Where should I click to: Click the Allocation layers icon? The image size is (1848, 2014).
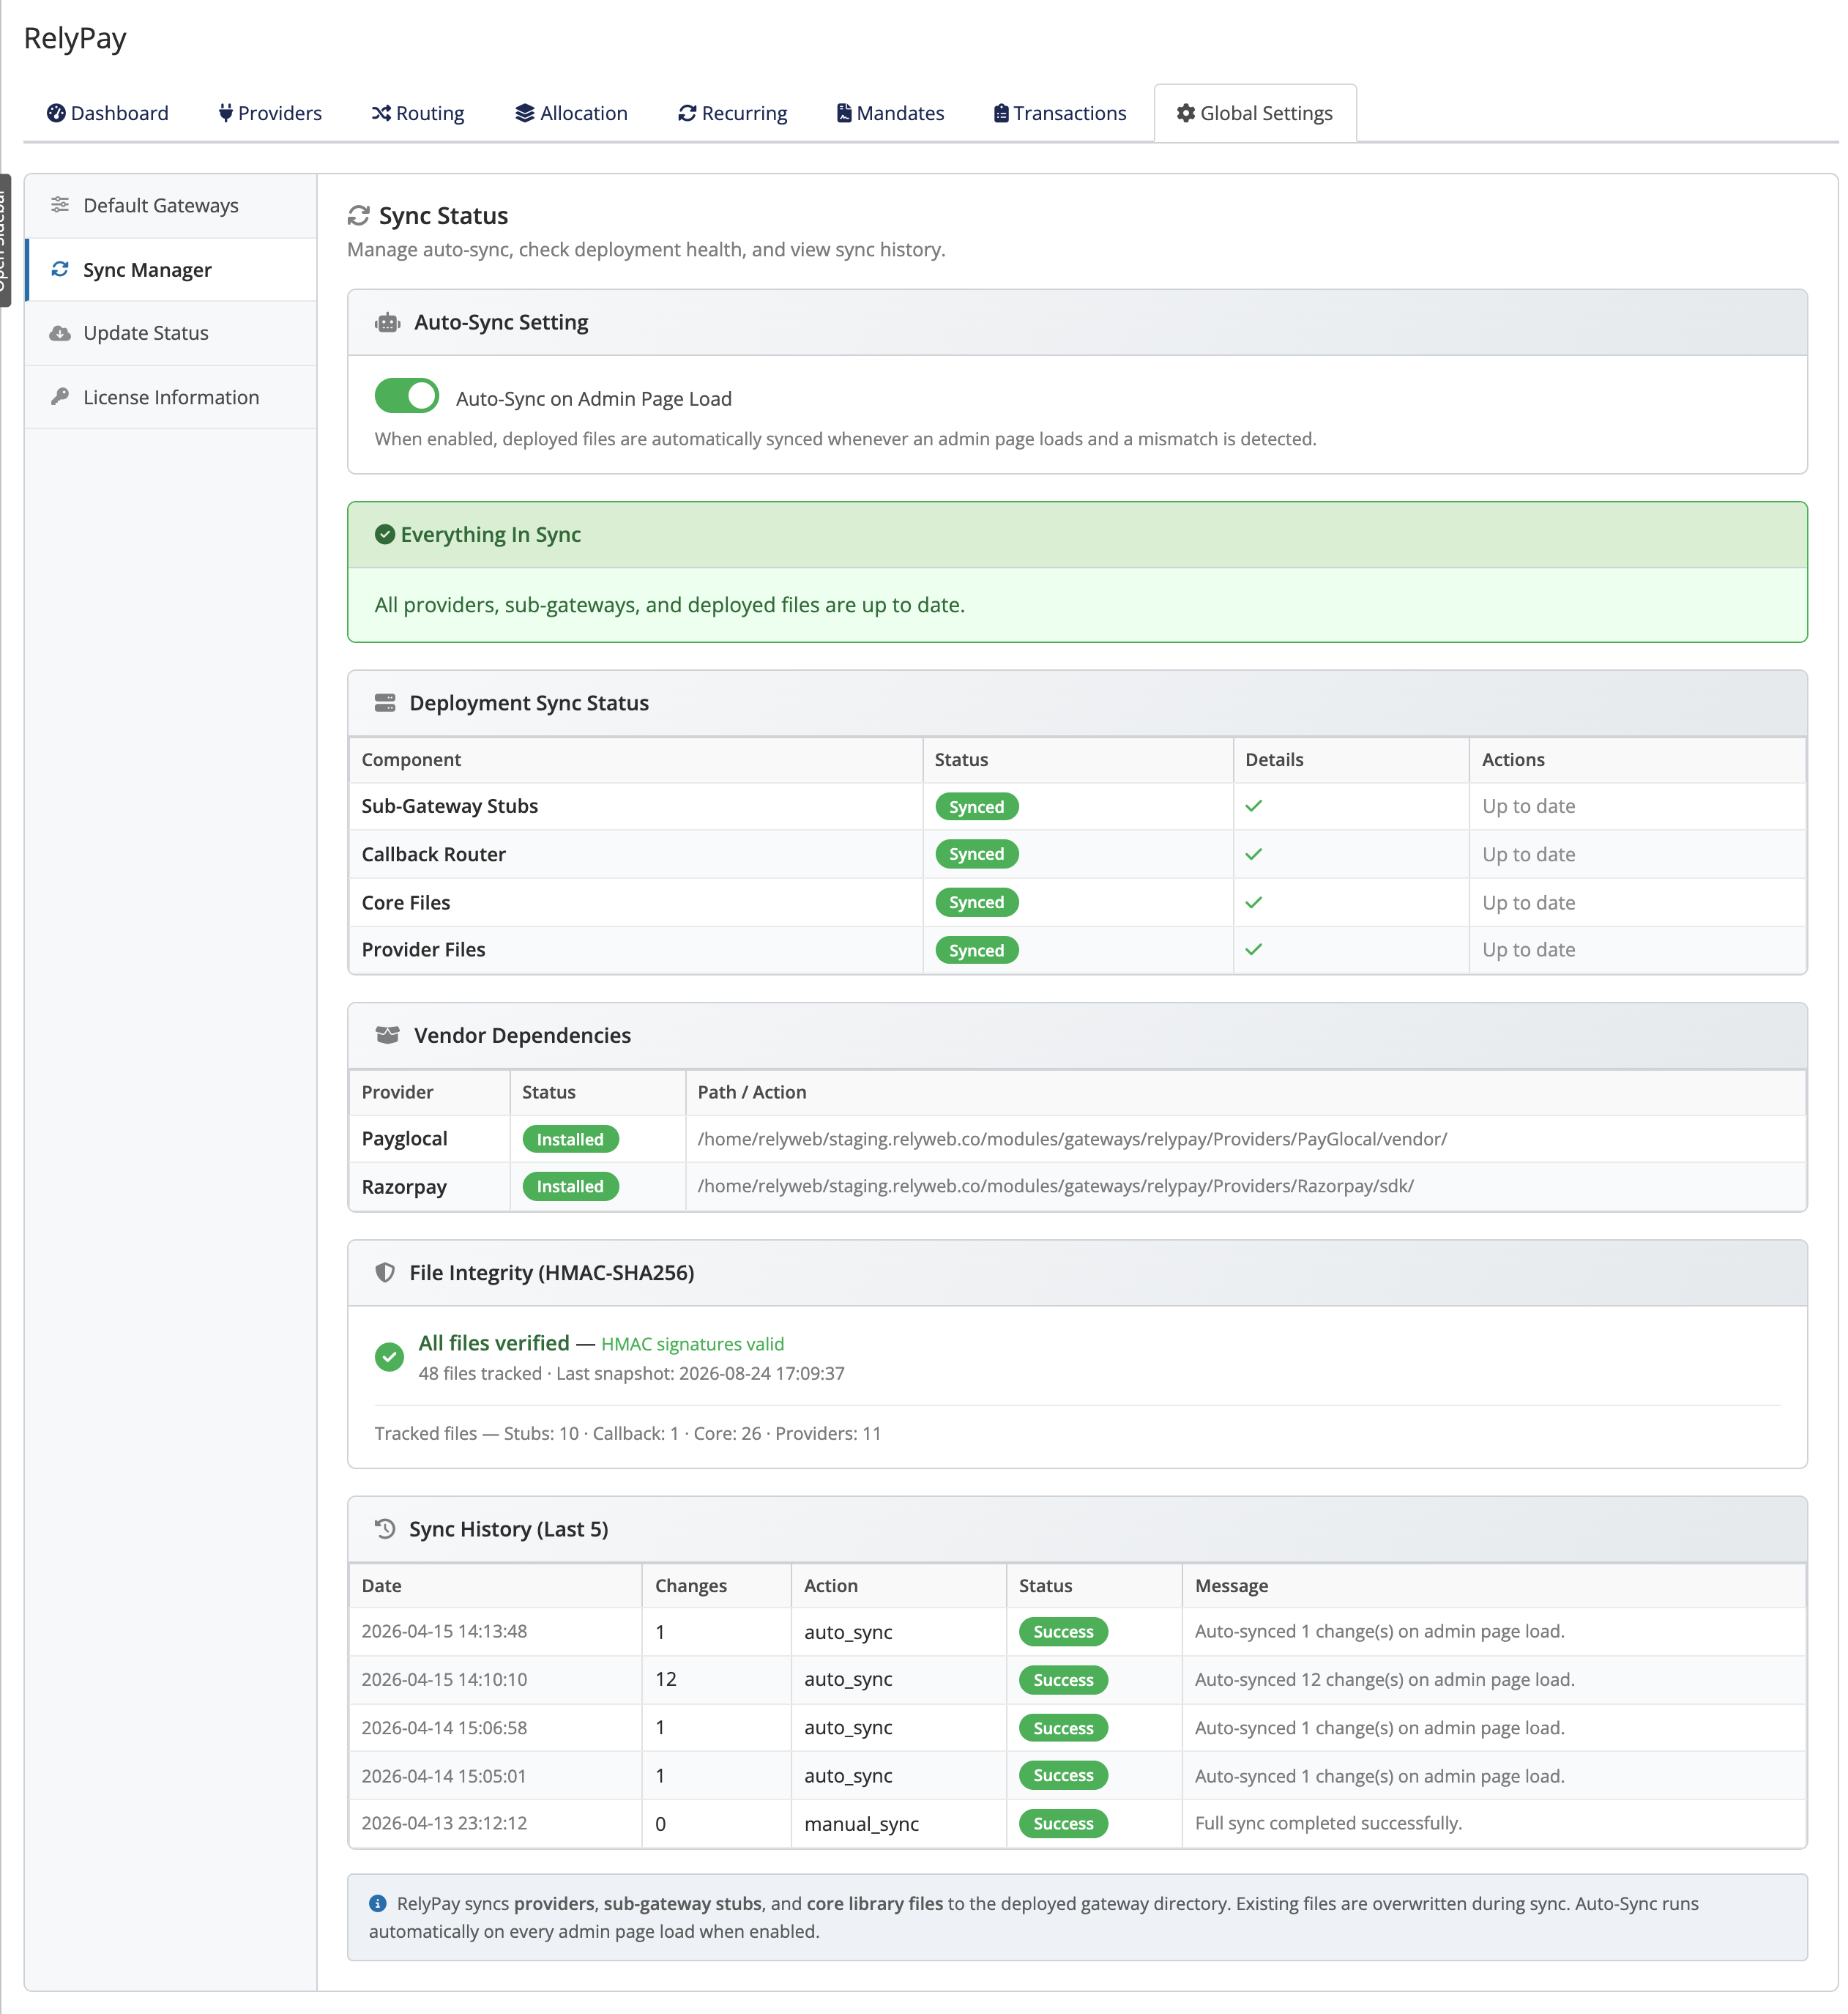click(x=524, y=113)
